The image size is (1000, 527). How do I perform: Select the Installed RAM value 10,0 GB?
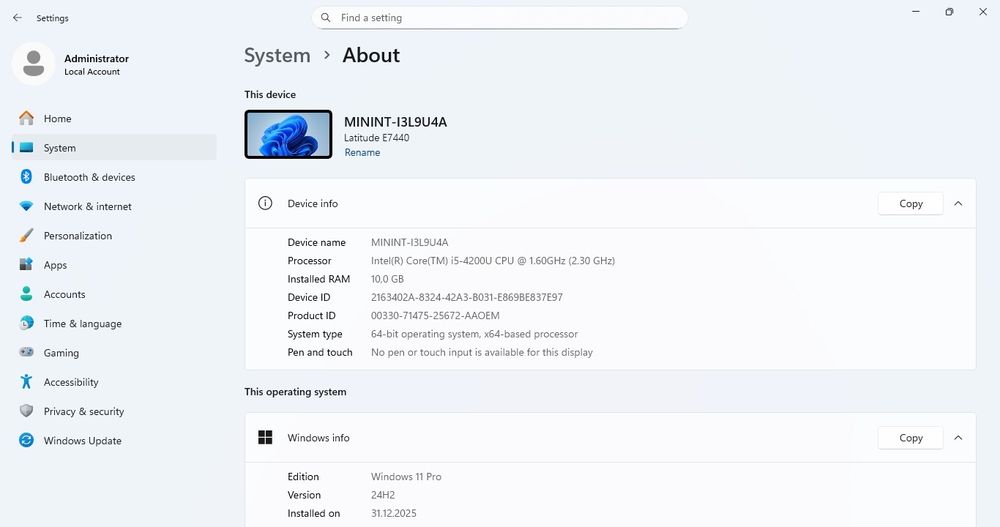[387, 279]
